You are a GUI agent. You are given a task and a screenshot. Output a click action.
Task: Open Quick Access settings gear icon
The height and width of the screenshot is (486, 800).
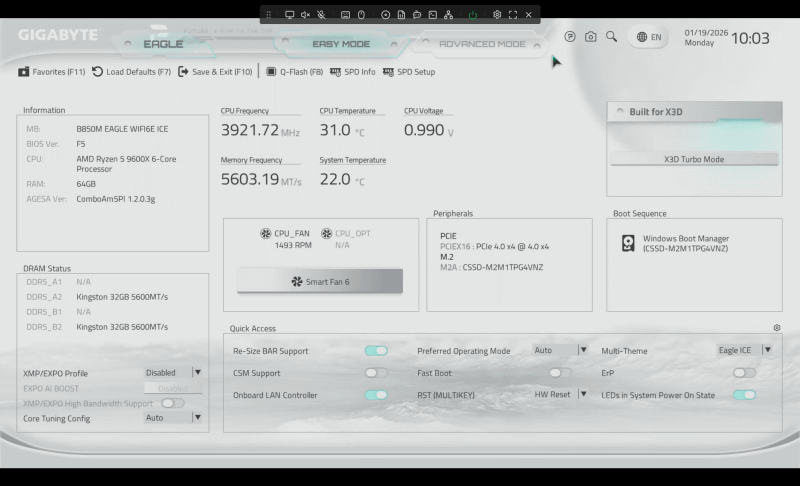[x=777, y=328]
